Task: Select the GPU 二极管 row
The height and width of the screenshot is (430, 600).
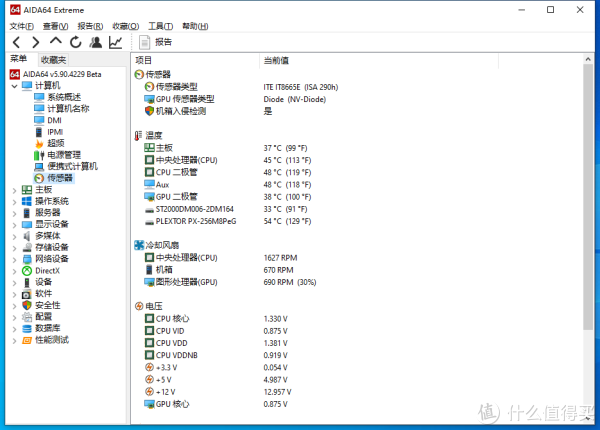Action: click(228, 197)
